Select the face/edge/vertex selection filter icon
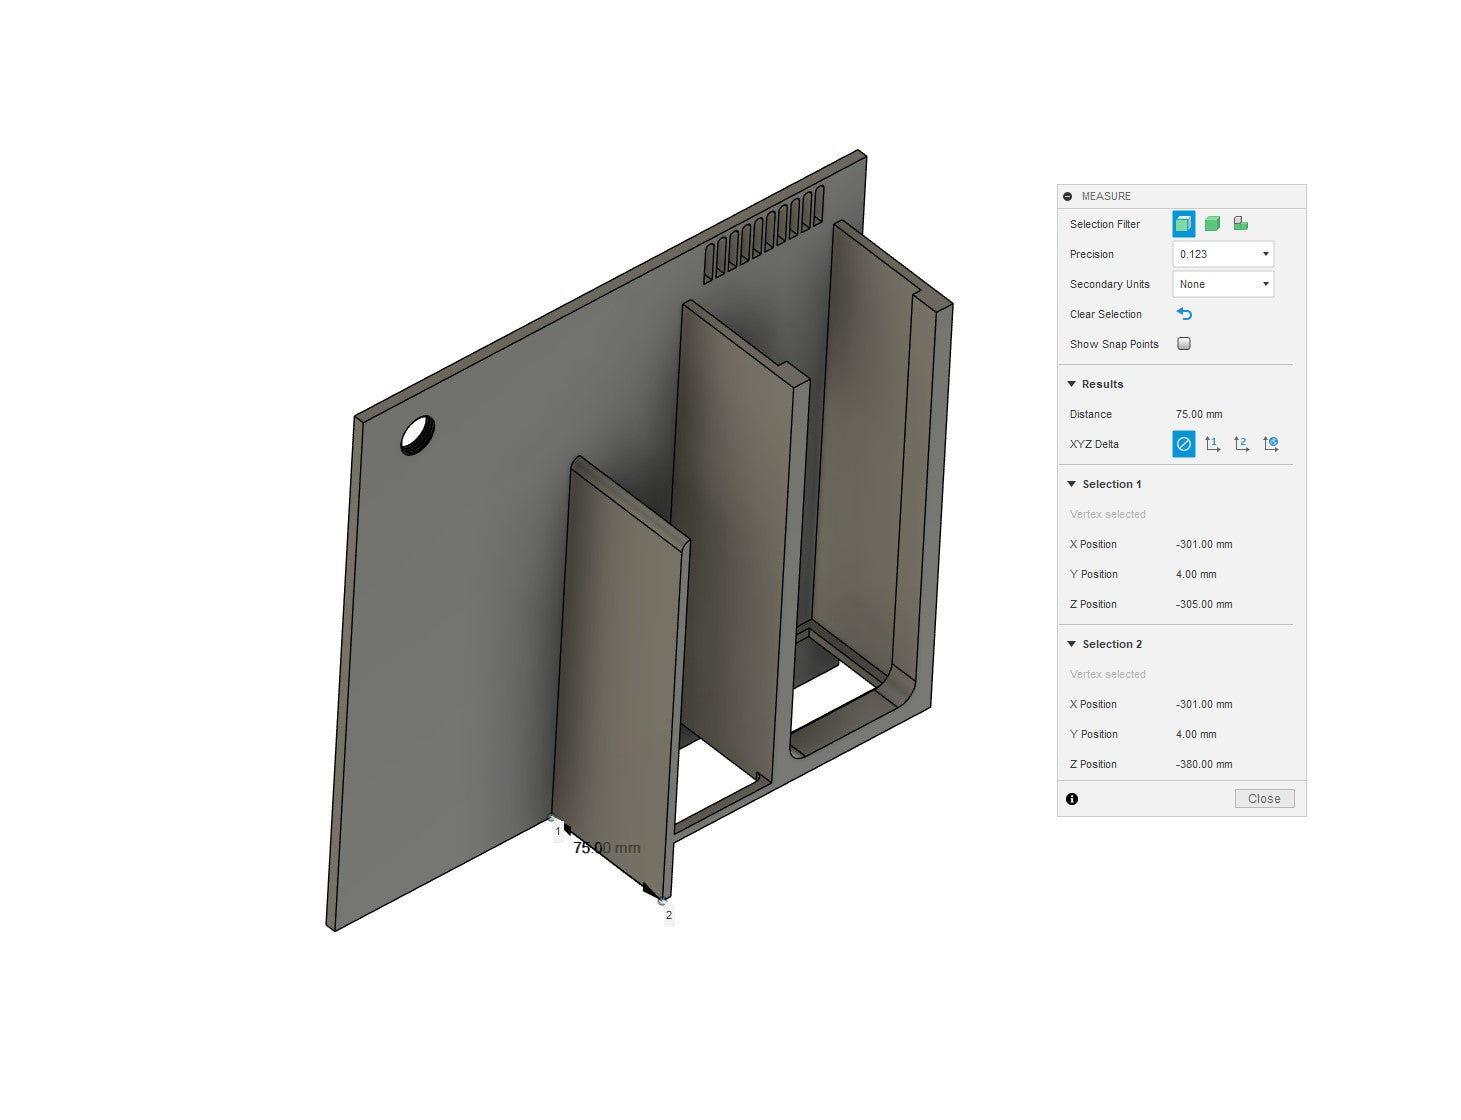The image size is (1461, 1120). point(1183,224)
